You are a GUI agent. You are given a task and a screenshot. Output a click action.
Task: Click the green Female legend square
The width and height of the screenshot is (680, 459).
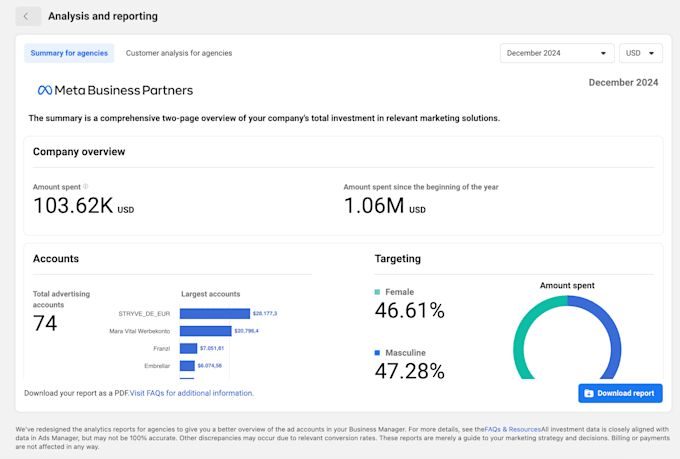pos(377,292)
